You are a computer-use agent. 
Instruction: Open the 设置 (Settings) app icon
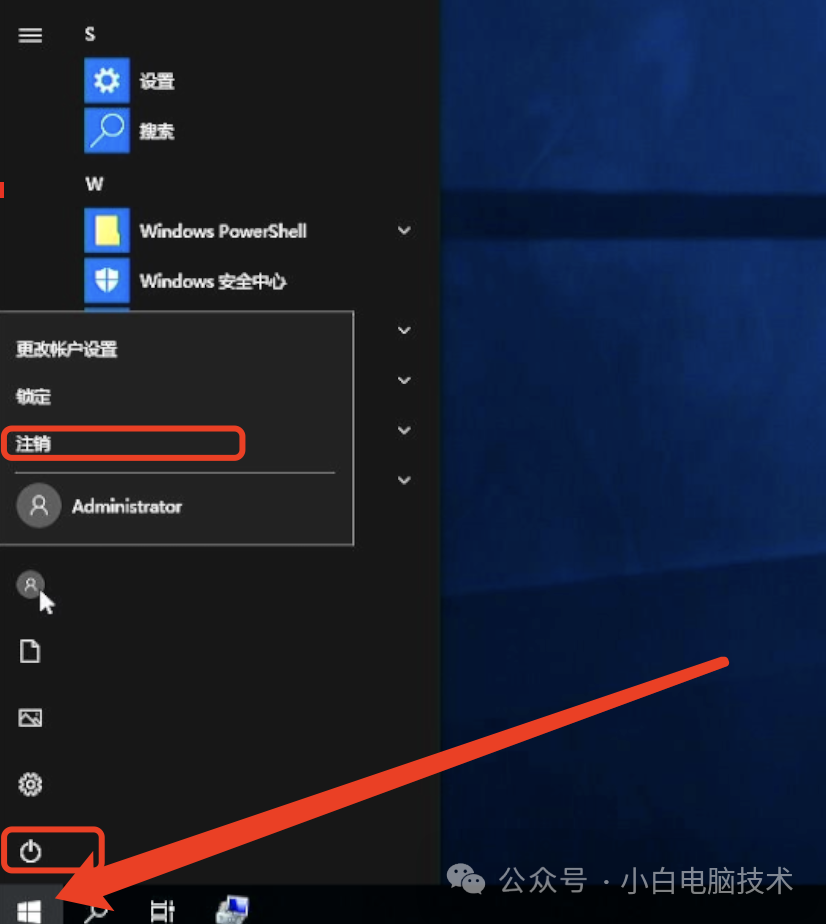click(106, 81)
